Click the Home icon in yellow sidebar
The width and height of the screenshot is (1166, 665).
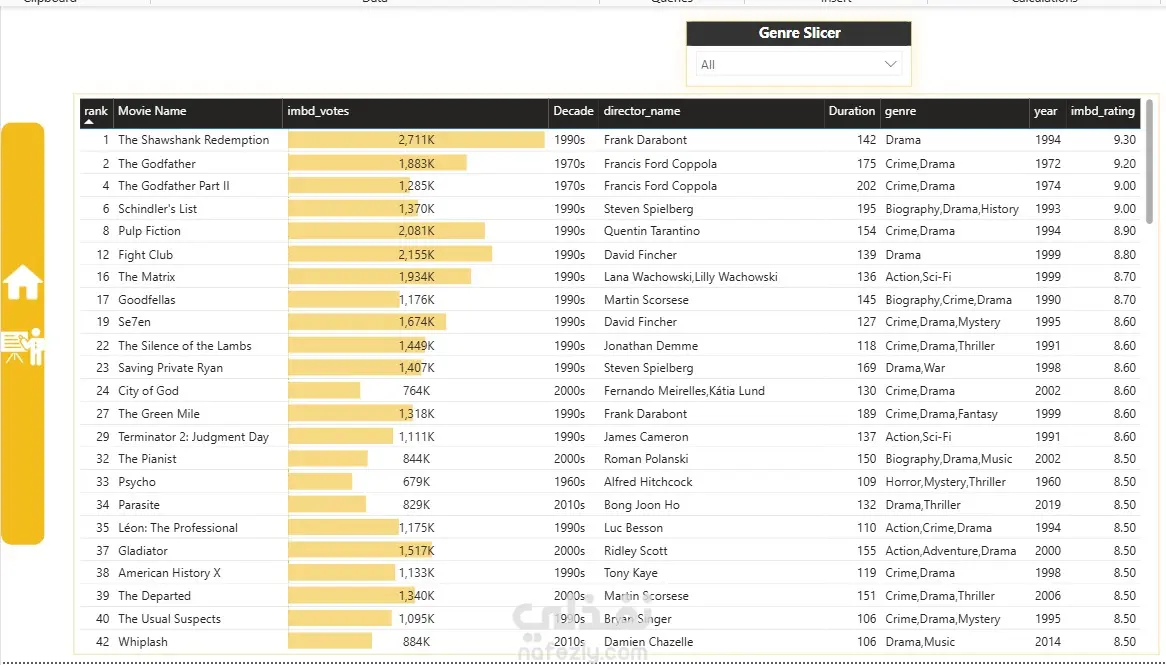(x=22, y=283)
